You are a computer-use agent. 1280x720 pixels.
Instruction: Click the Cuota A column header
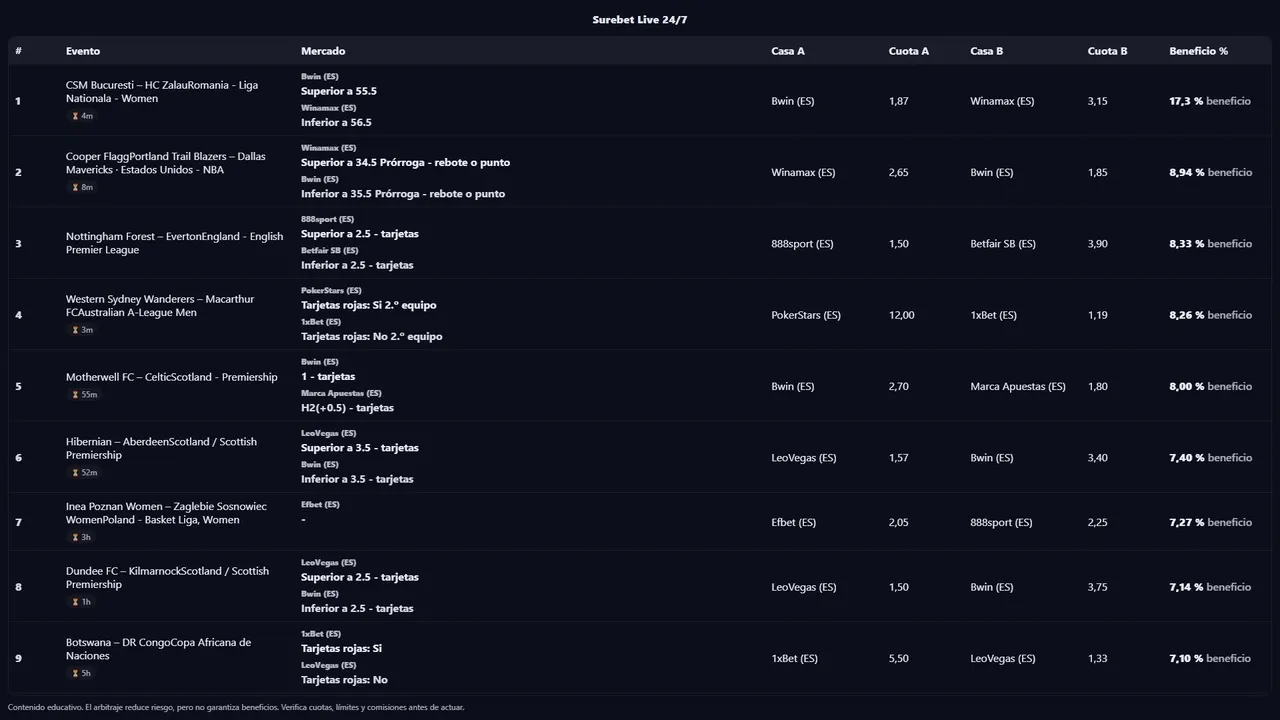pos(908,51)
